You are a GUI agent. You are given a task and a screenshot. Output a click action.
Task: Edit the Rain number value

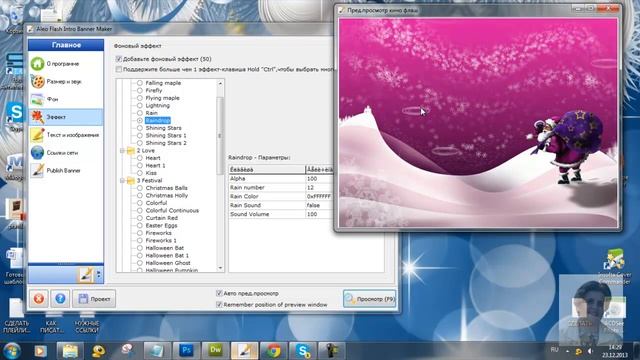click(x=319, y=188)
